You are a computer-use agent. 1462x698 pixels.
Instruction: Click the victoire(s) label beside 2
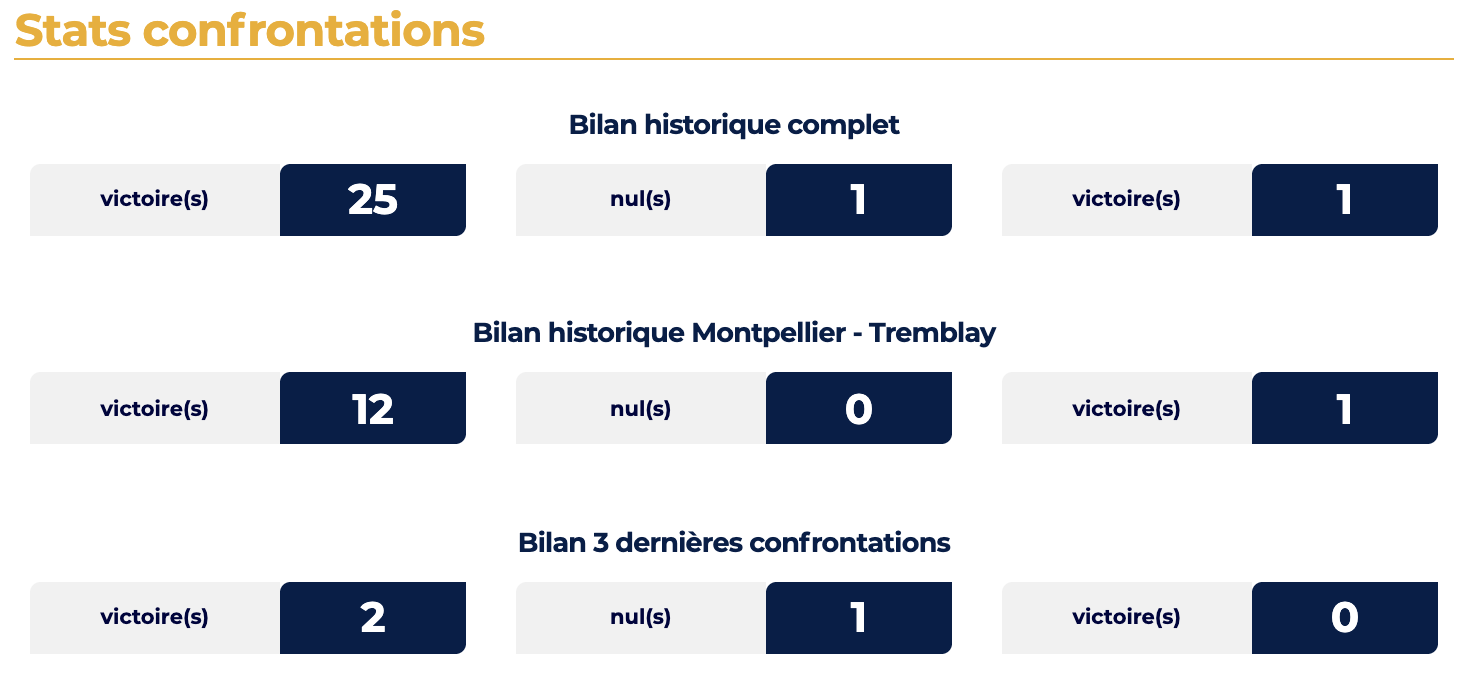154,617
